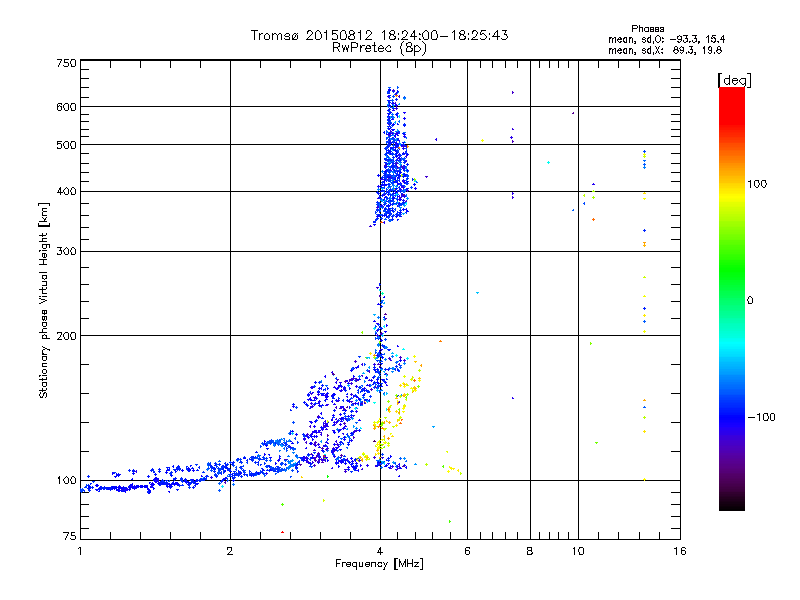Click the y-axis tick label '400'

tap(66, 191)
